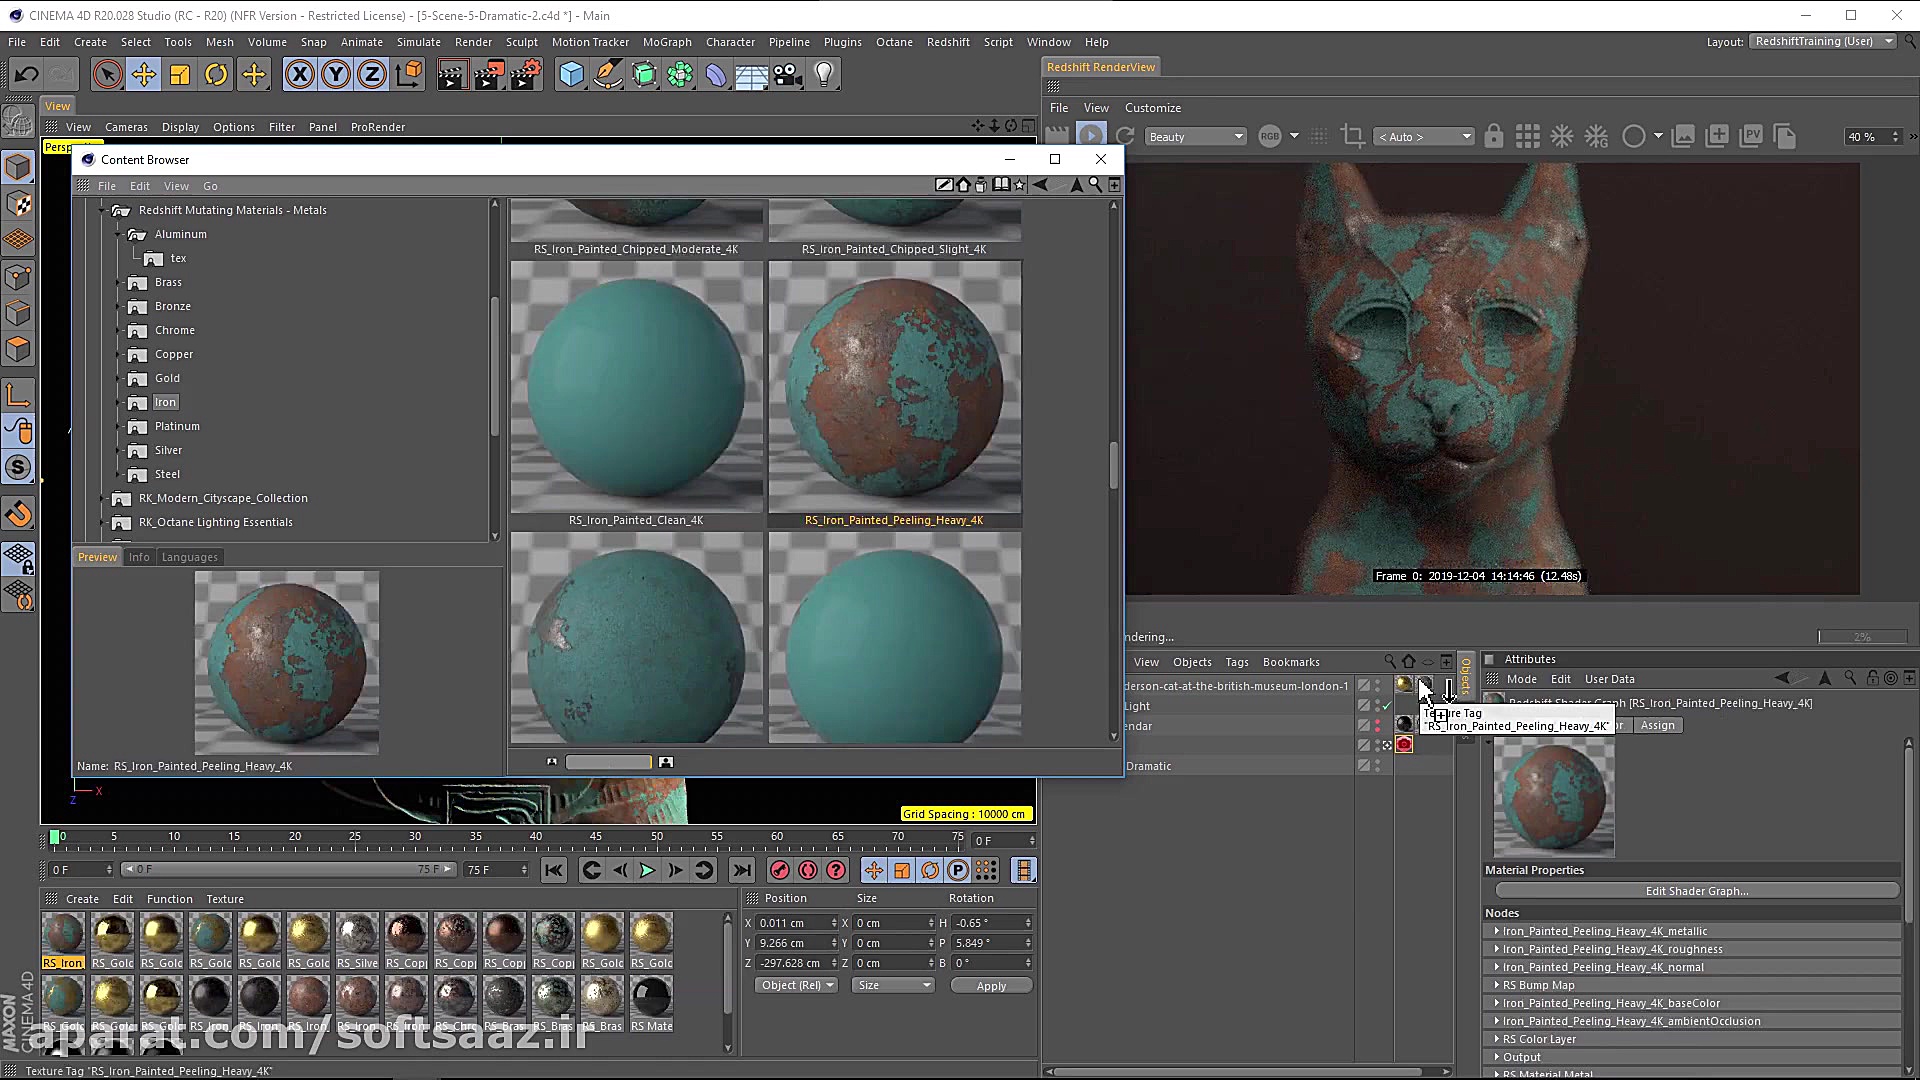Click the lock icon in RenderView toolbar

pyautogui.click(x=1493, y=136)
